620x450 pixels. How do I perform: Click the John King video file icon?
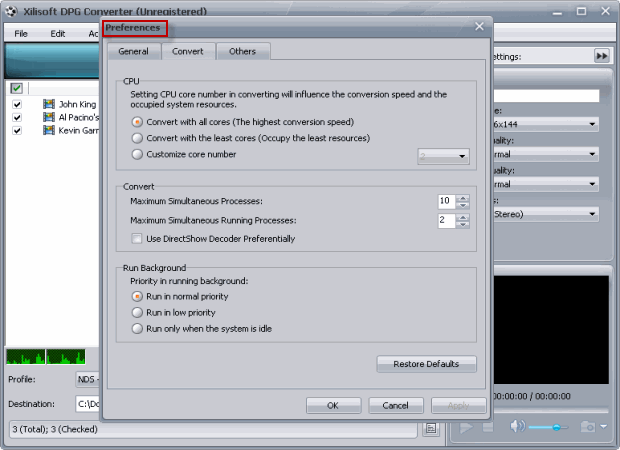(49, 104)
